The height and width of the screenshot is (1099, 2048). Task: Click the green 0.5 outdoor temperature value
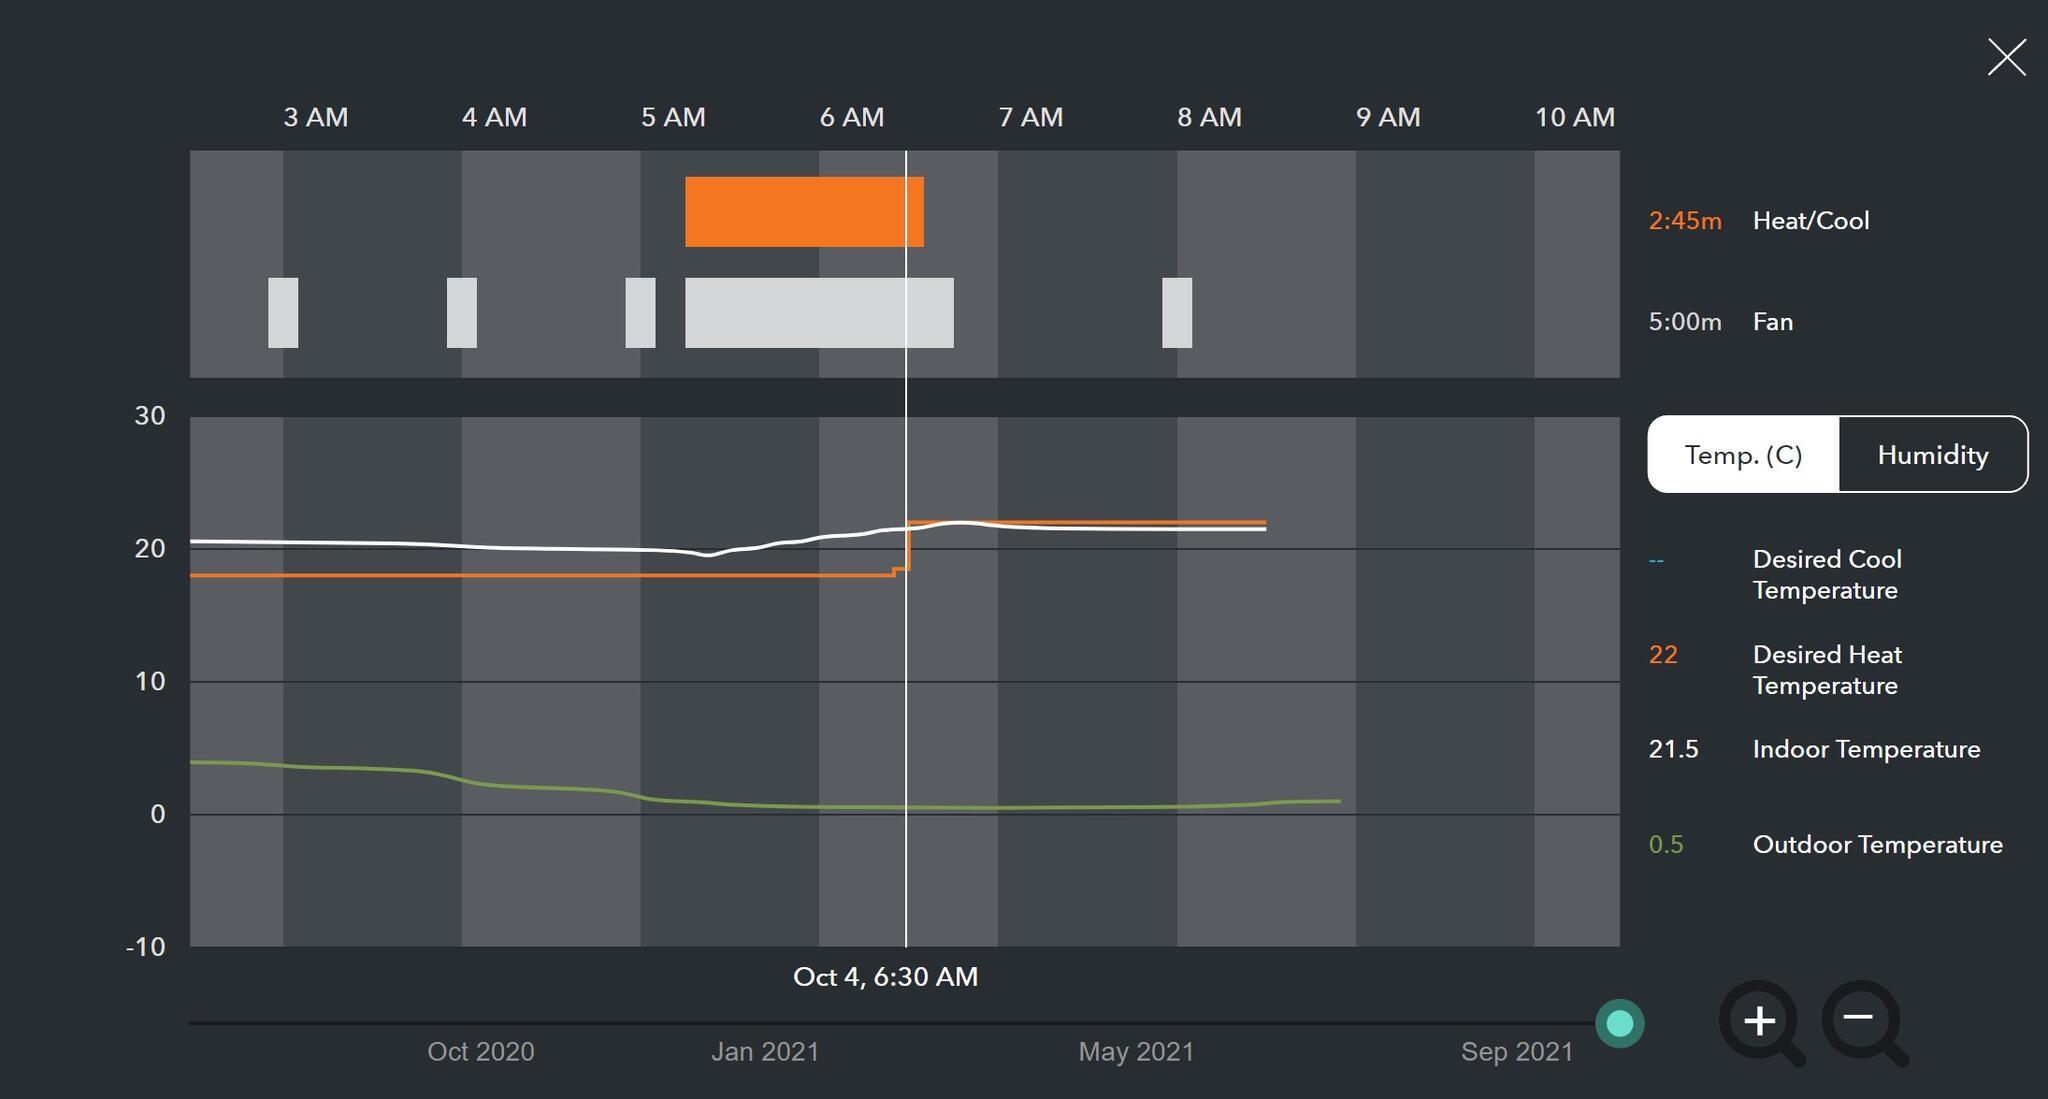pyautogui.click(x=1666, y=845)
